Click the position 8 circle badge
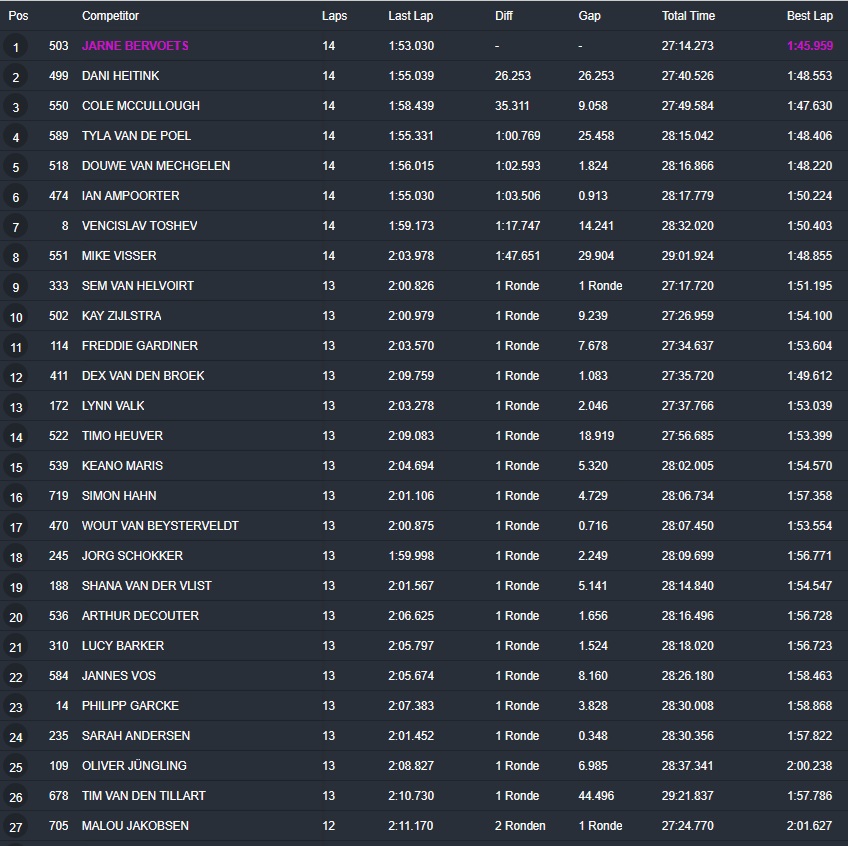 point(16,257)
